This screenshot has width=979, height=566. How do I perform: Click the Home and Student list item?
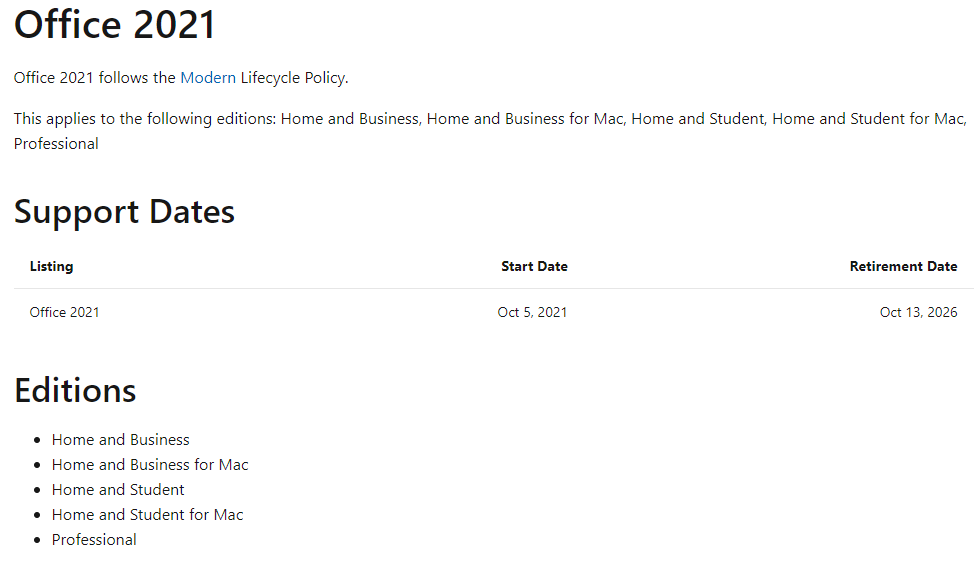[118, 490]
